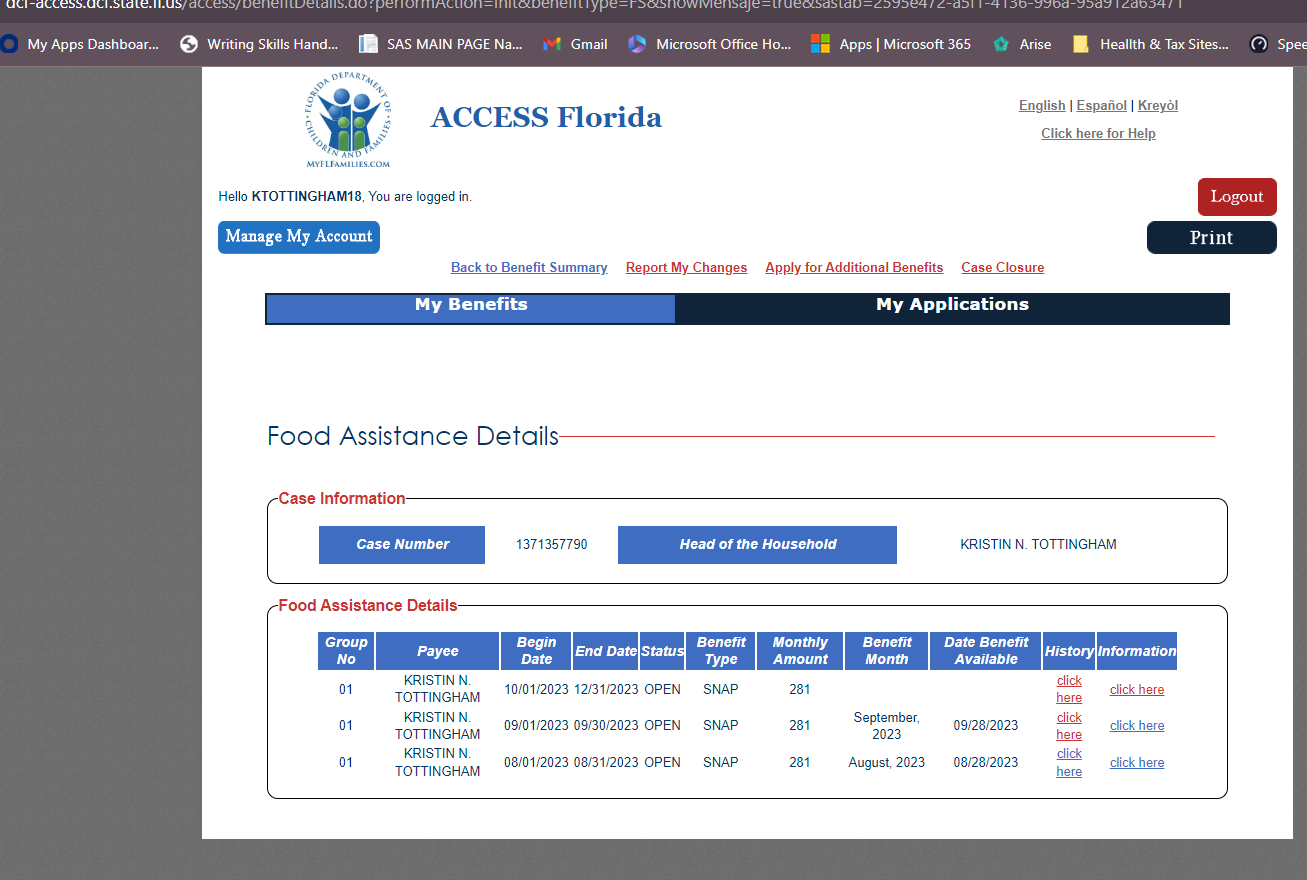The height and width of the screenshot is (880, 1307).
Task: Open the Arise bookmark
Action: 1021,44
